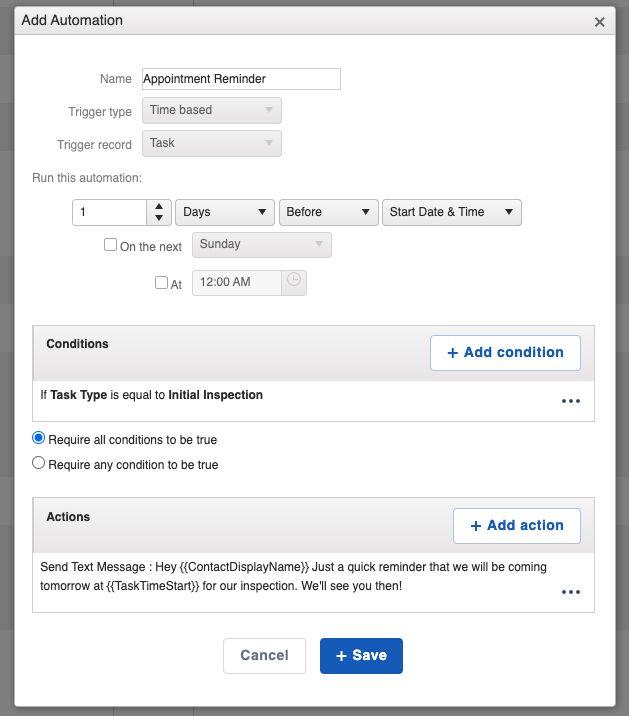Check the 'At' time checkbox
629x716 pixels.
point(161,283)
